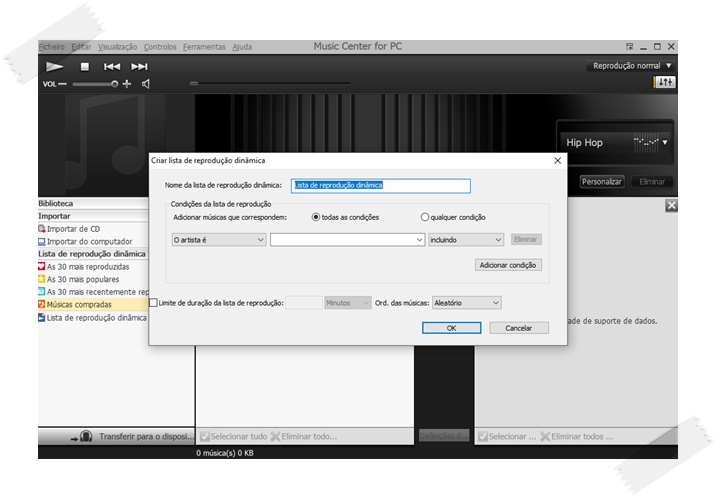Click the playlist name input field
Screen dimensions: 717x497
(x=380, y=186)
